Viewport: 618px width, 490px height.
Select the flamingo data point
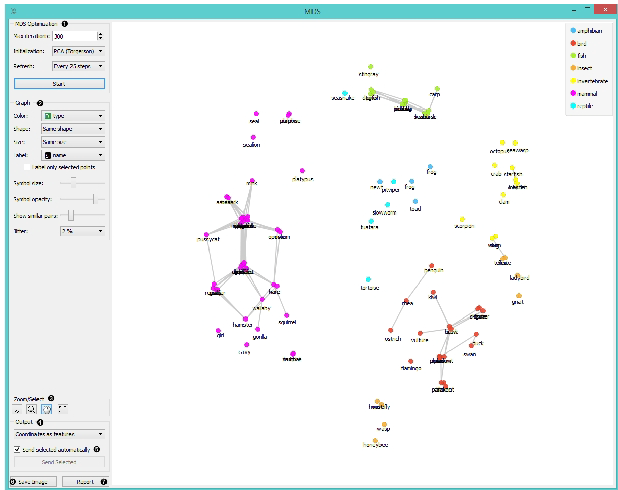411,361
